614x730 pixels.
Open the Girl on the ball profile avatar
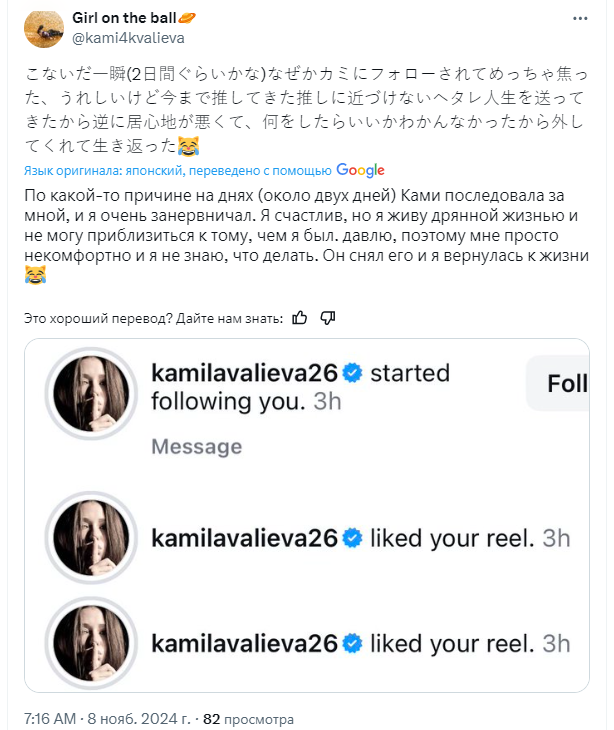[x=44, y=28]
